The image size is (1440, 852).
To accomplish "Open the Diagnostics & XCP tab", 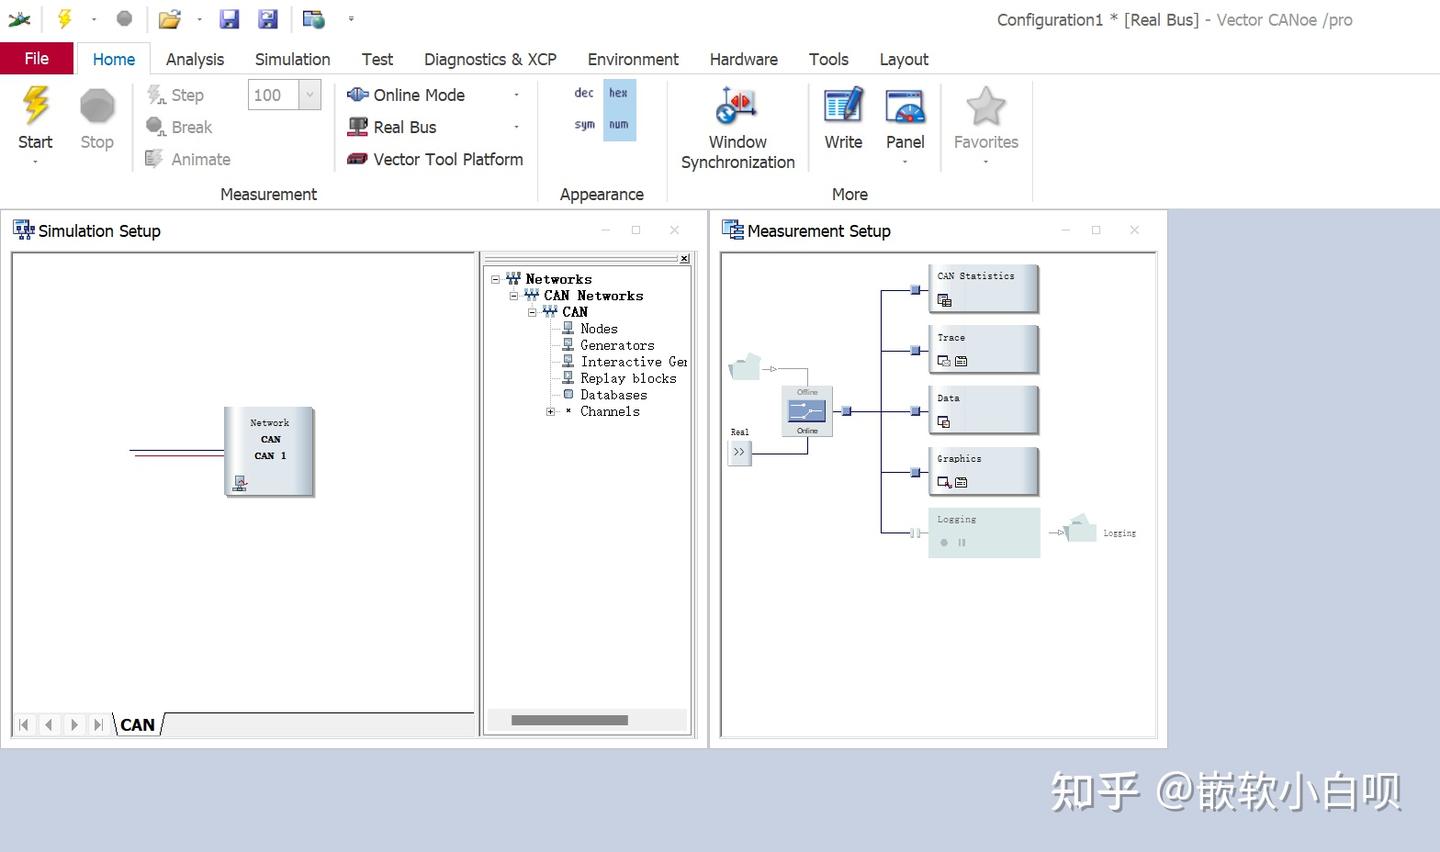I will (x=490, y=59).
